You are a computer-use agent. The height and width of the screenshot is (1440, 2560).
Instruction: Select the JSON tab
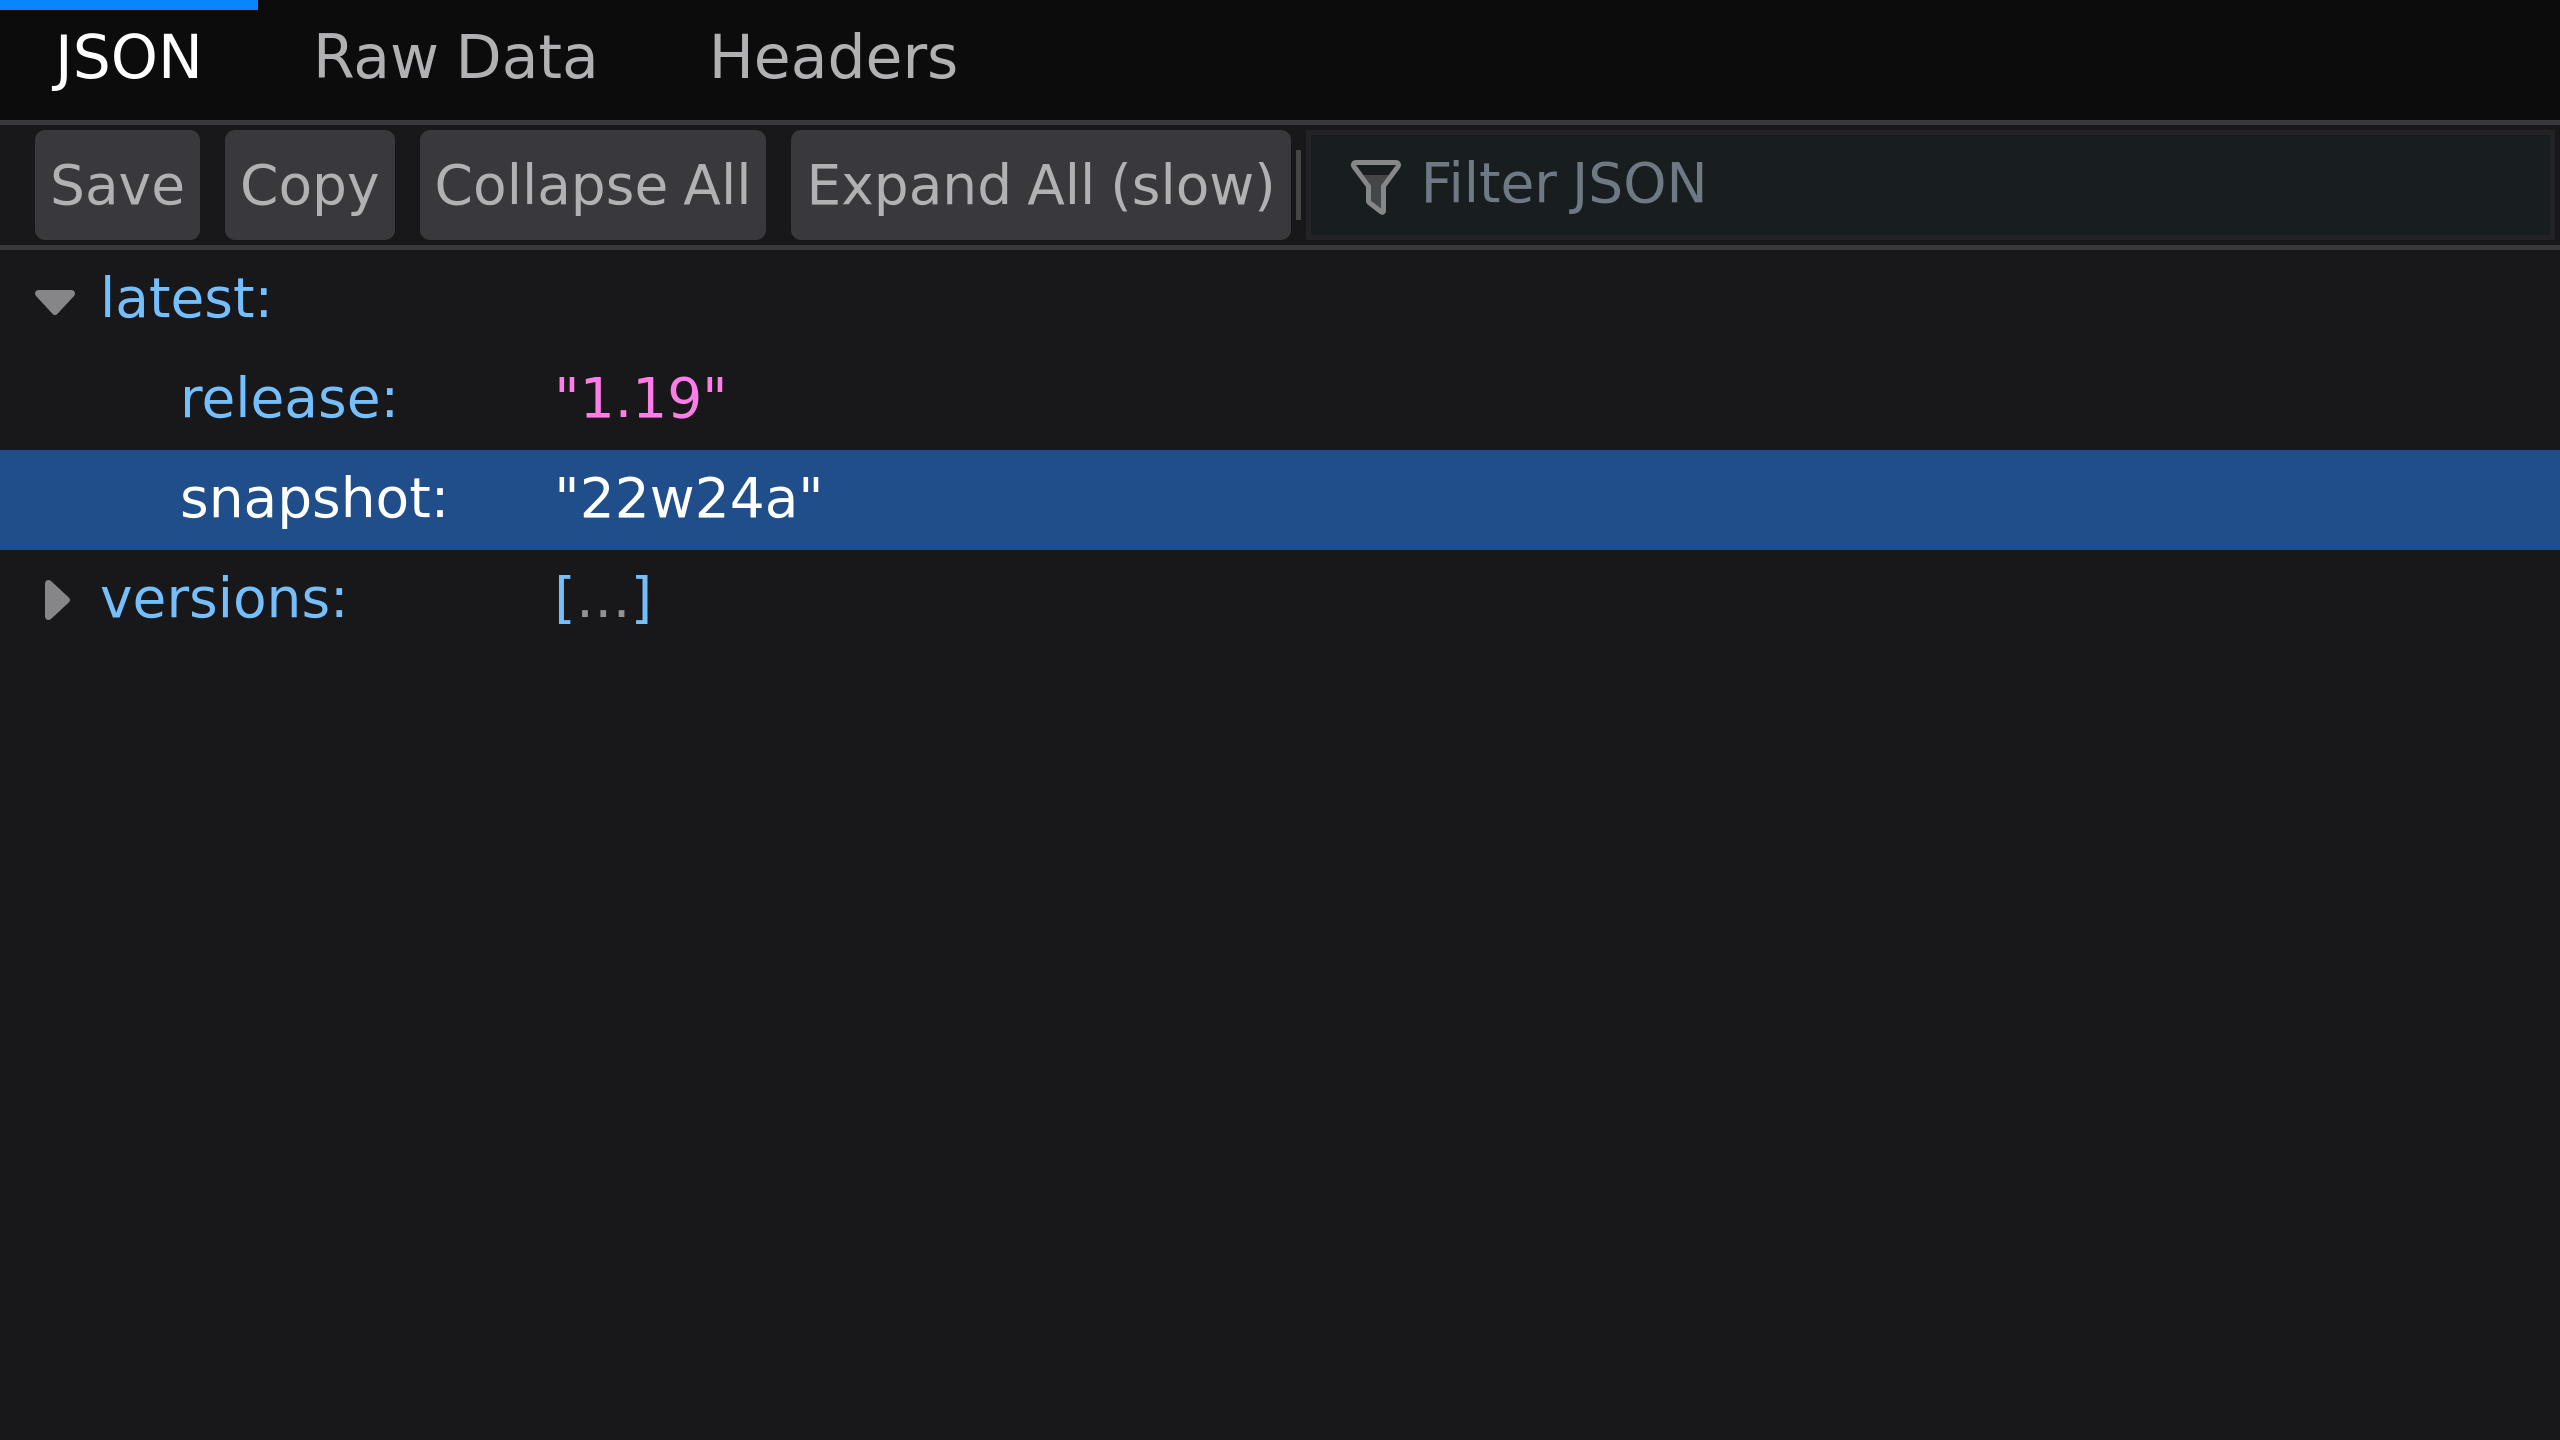tap(128, 58)
